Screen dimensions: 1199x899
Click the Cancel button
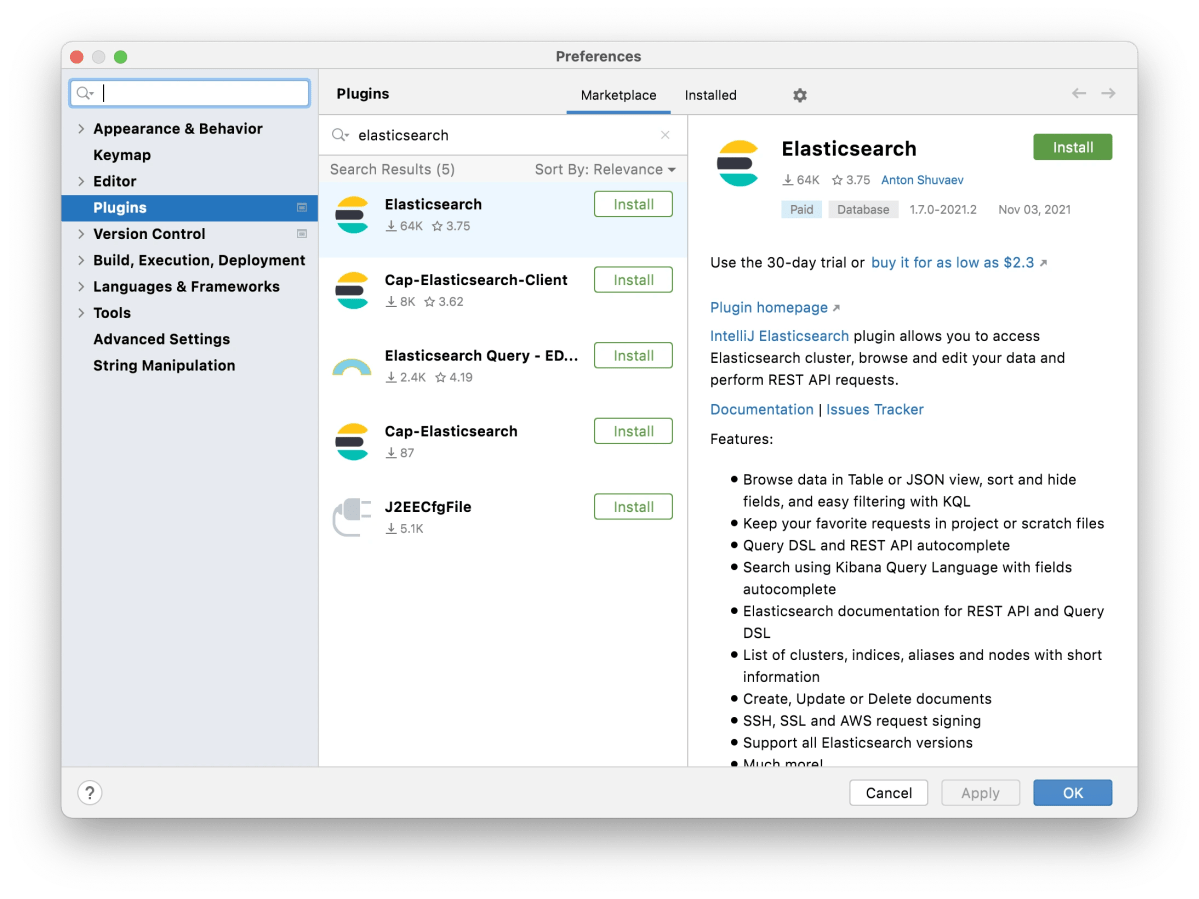889,793
